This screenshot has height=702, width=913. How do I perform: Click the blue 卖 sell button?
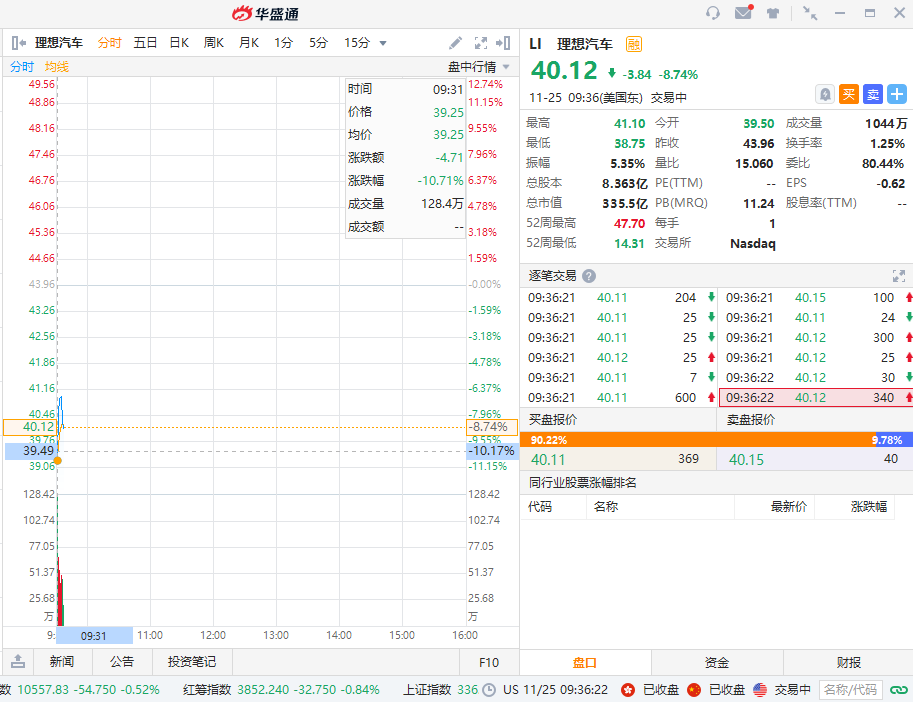tap(872, 94)
